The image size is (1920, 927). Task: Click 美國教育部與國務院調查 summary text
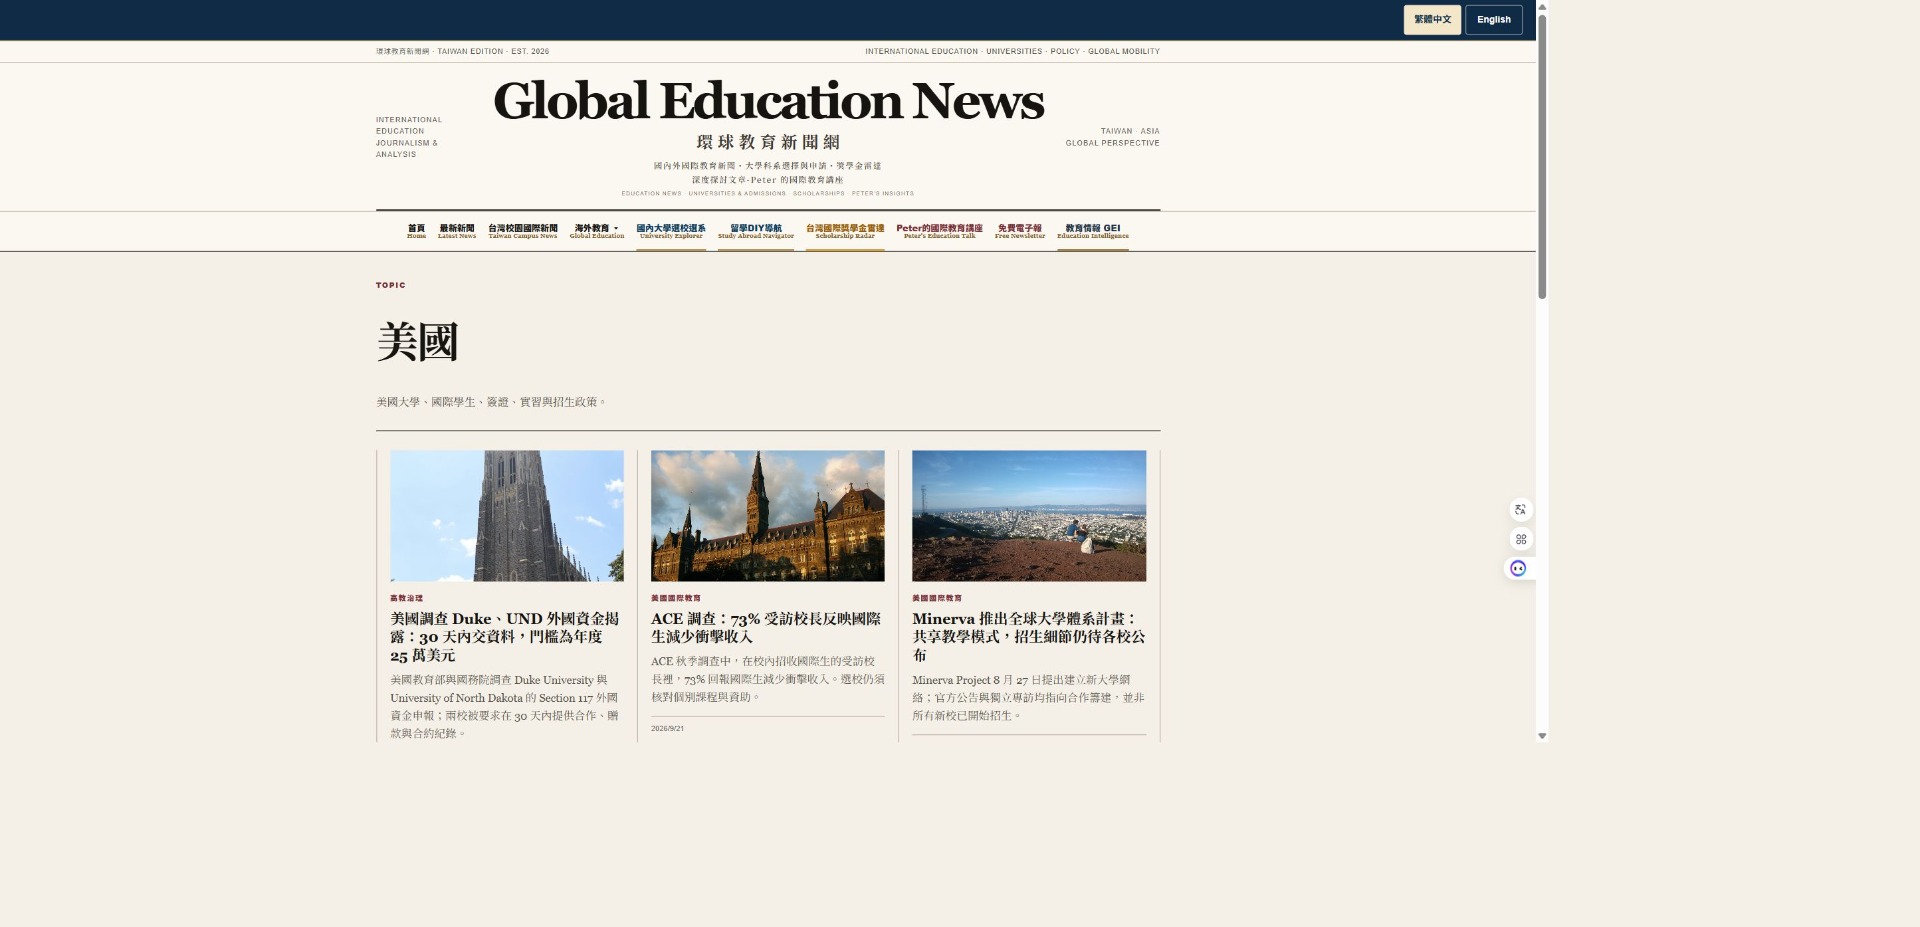click(x=505, y=707)
